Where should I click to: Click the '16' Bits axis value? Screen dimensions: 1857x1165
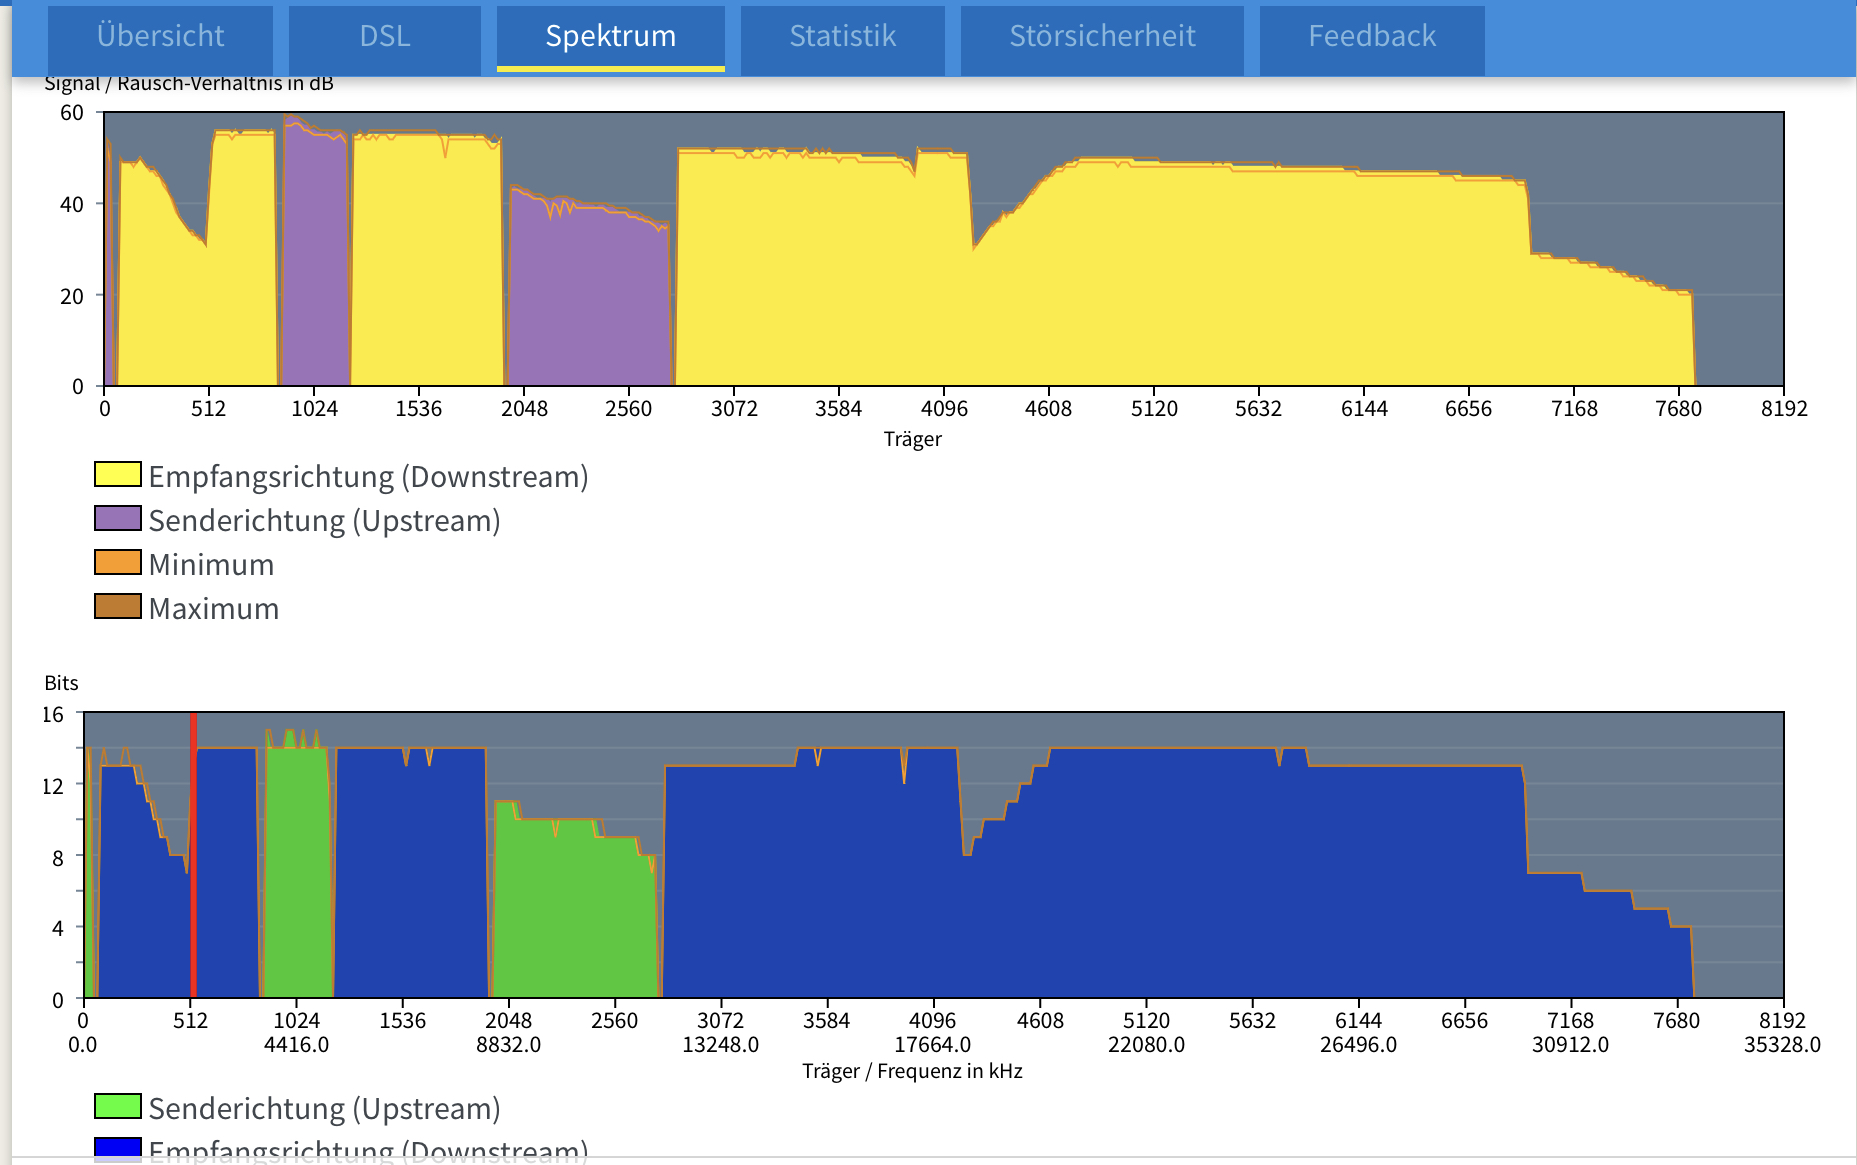click(x=53, y=715)
